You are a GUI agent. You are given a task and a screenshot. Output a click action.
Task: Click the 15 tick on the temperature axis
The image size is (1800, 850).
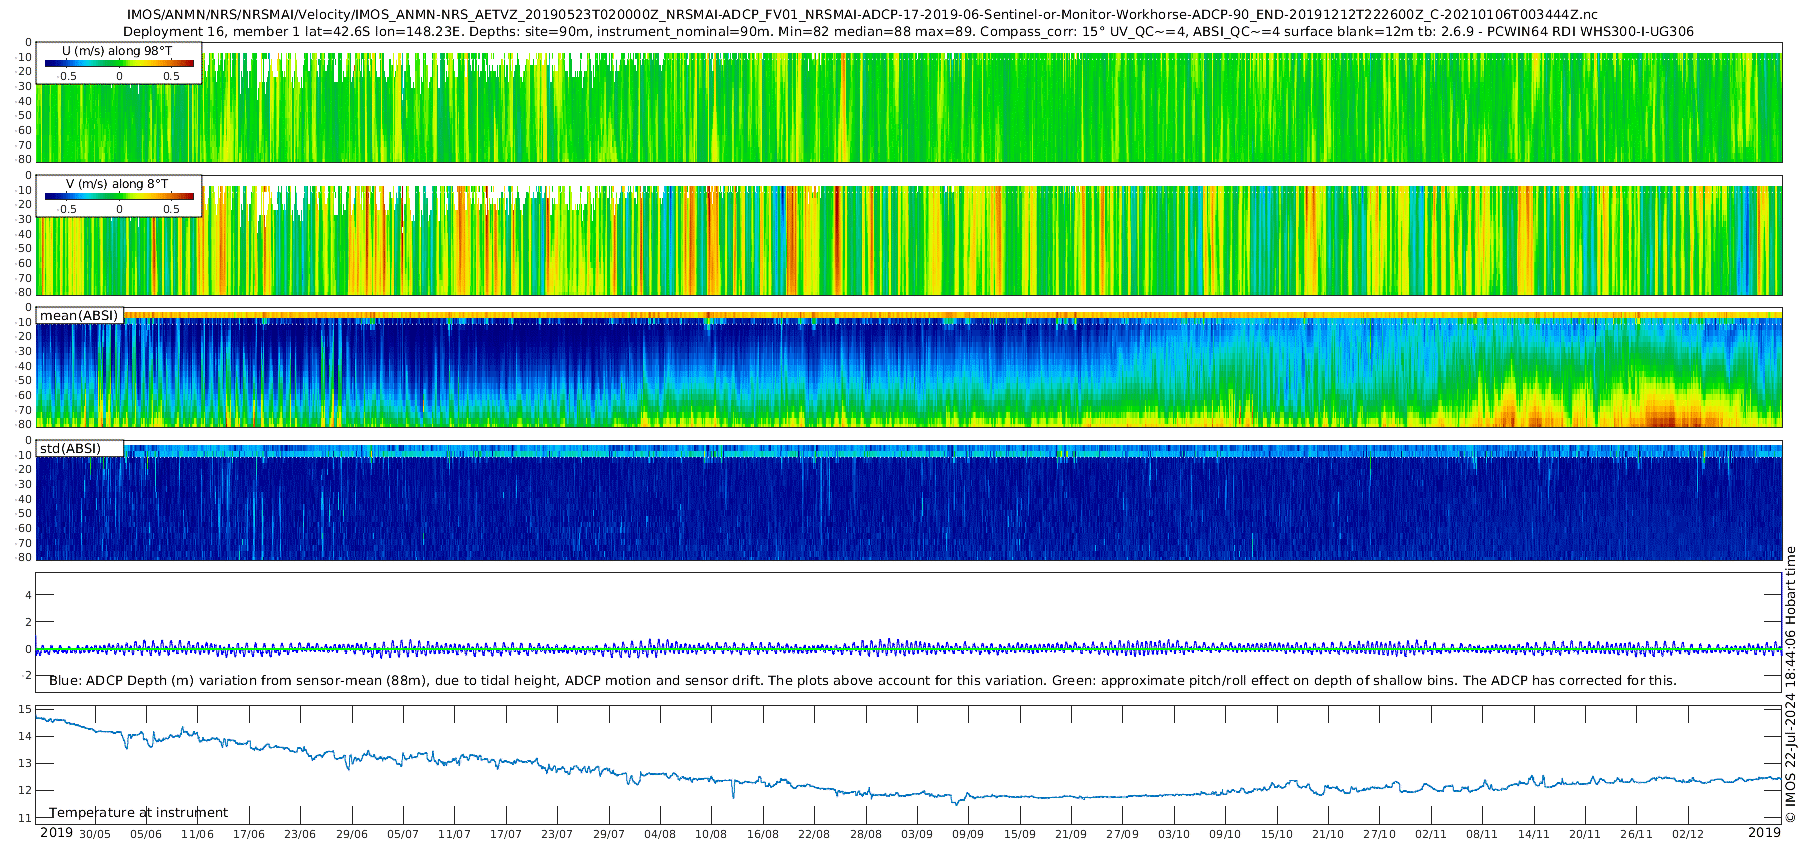25,709
